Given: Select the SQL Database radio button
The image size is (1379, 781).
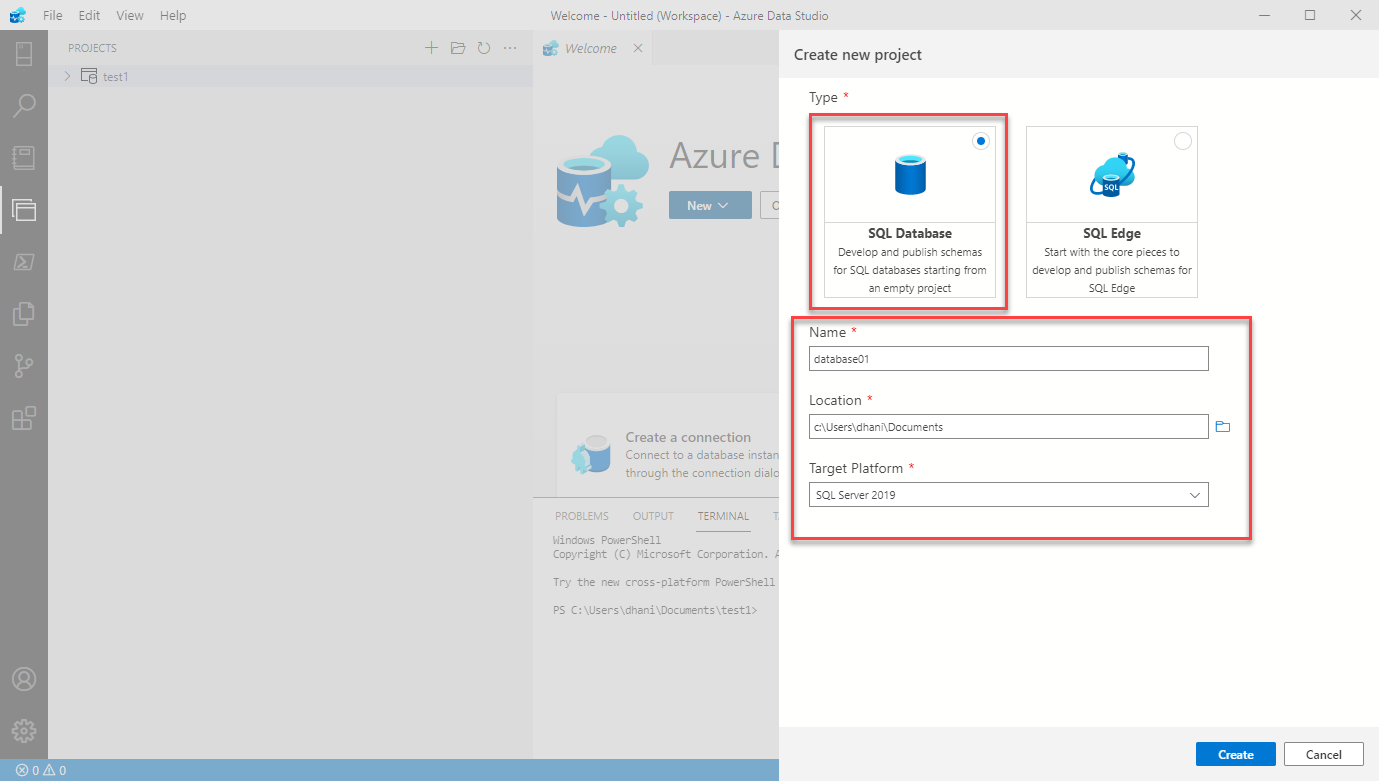Looking at the screenshot, I should click(981, 141).
